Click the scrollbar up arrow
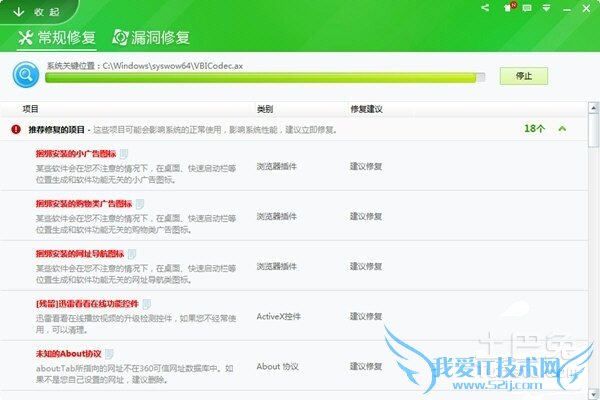The image size is (600, 400). click(x=593, y=108)
